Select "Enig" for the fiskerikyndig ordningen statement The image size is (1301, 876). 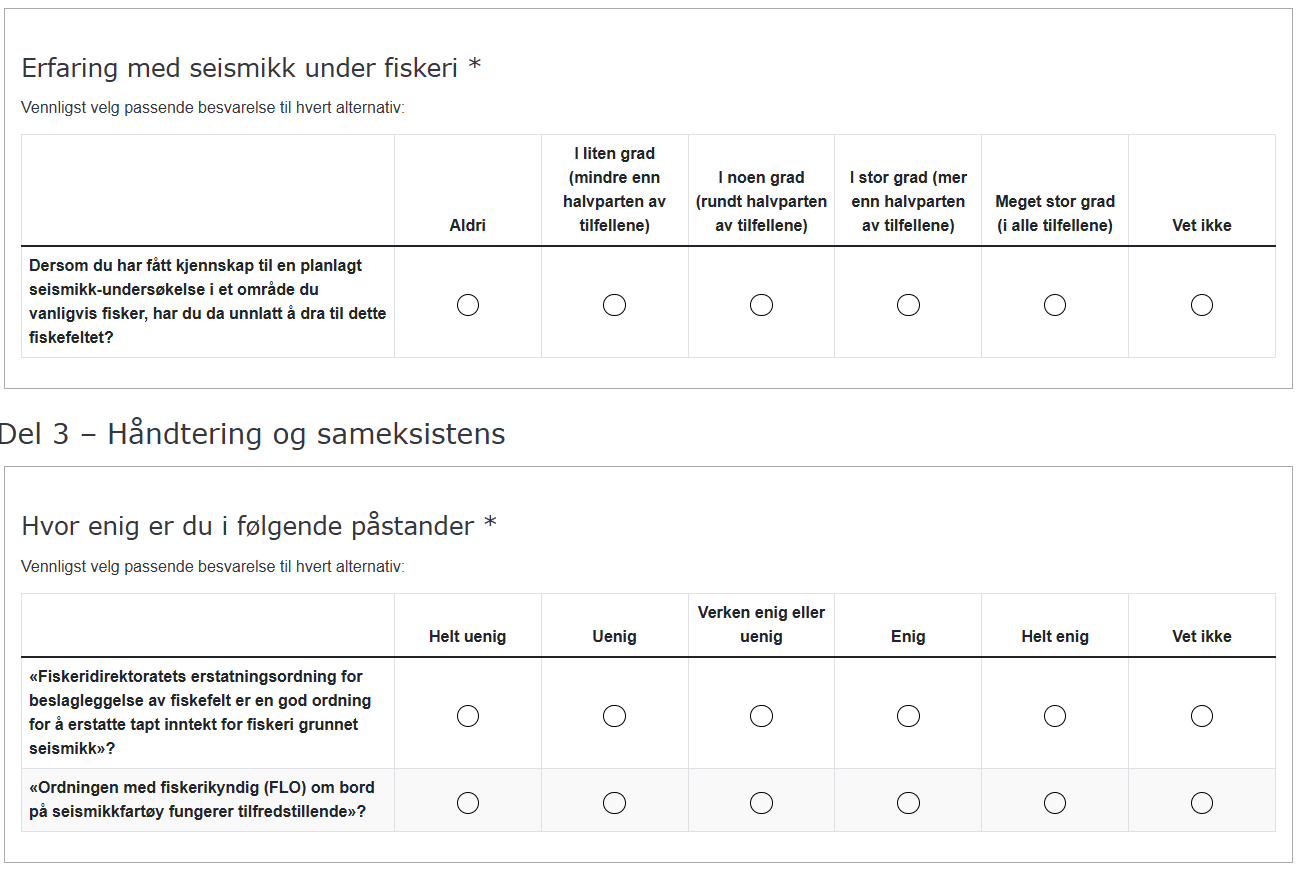[908, 801]
